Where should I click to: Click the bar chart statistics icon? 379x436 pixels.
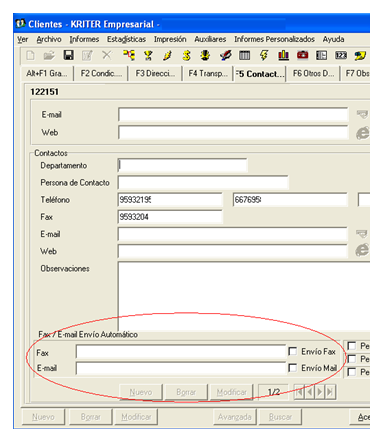tap(283, 55)
